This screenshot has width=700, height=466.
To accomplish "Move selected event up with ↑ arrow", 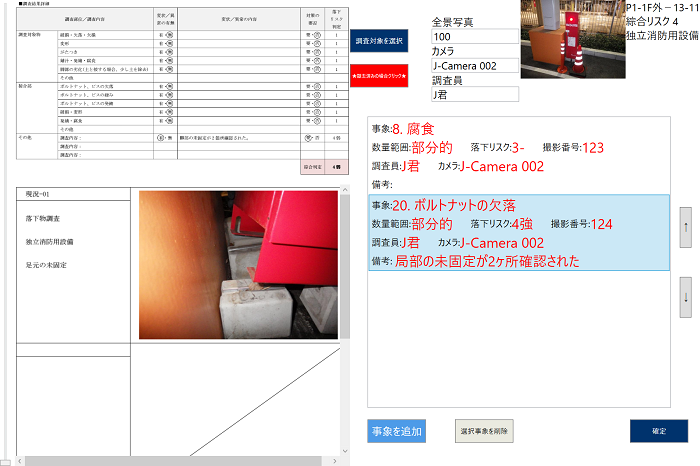I will pyautogui.click(x=686, y=227).
